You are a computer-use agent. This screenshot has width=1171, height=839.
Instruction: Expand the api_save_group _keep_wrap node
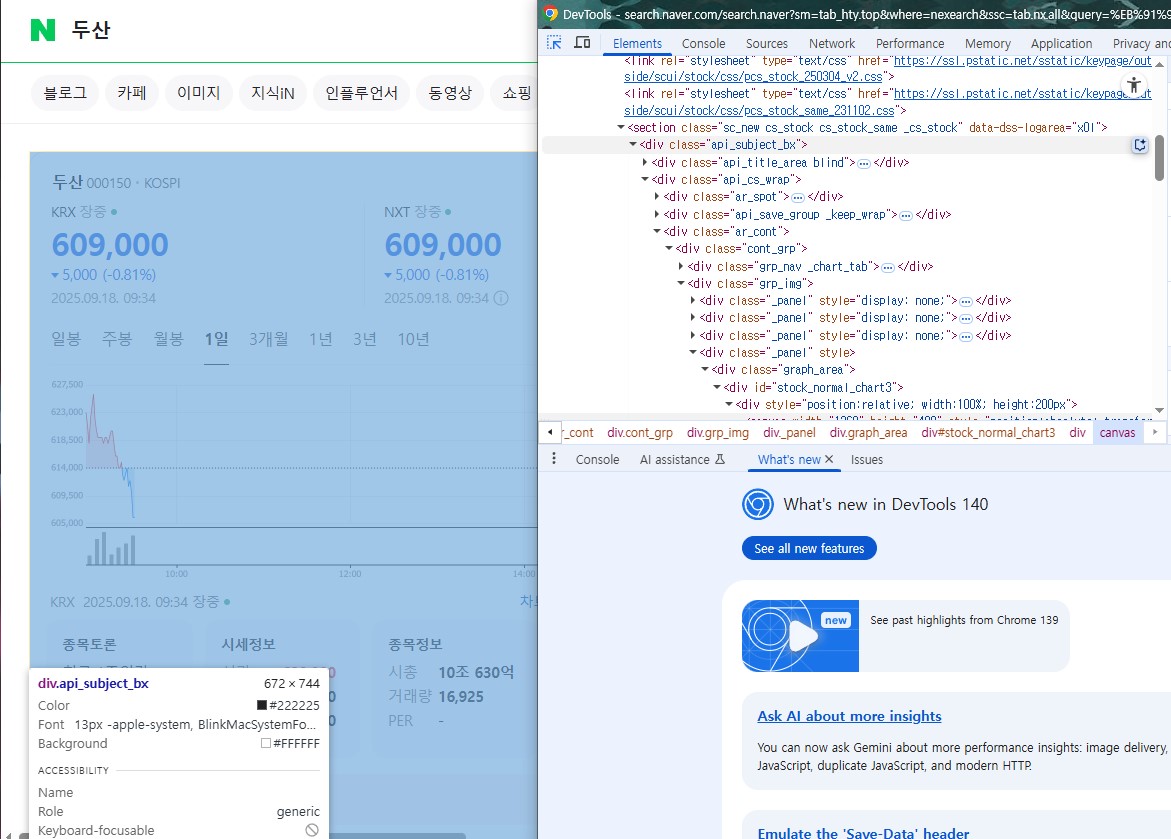tap(656, 214)
